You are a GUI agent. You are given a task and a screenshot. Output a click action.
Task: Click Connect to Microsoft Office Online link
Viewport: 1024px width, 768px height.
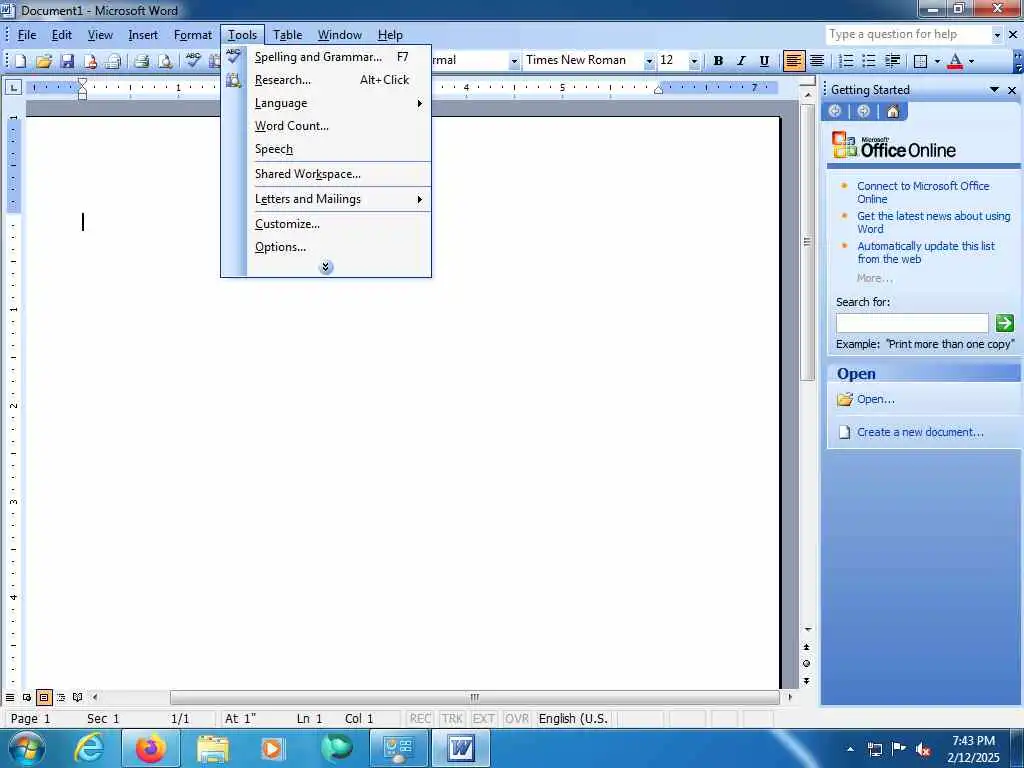[x=923, y=193]
